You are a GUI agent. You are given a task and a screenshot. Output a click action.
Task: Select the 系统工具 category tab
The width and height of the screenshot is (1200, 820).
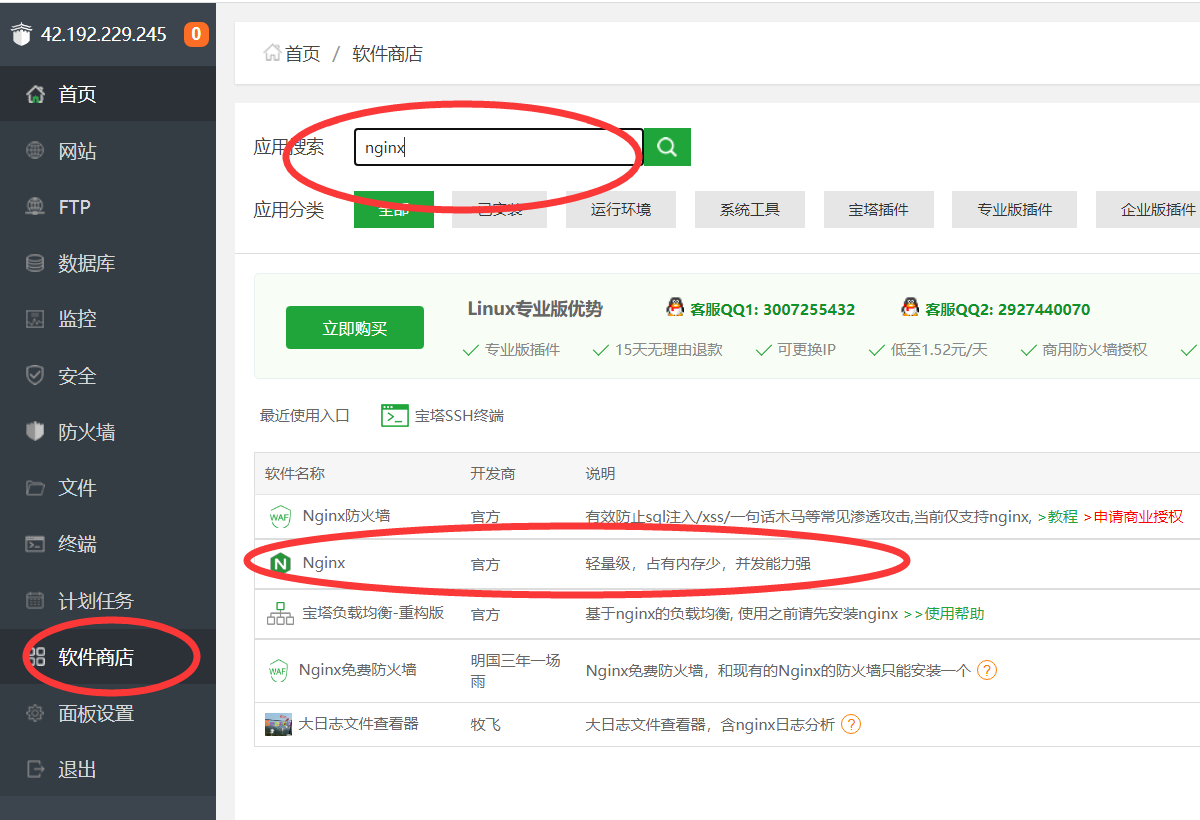click(750, 209)
